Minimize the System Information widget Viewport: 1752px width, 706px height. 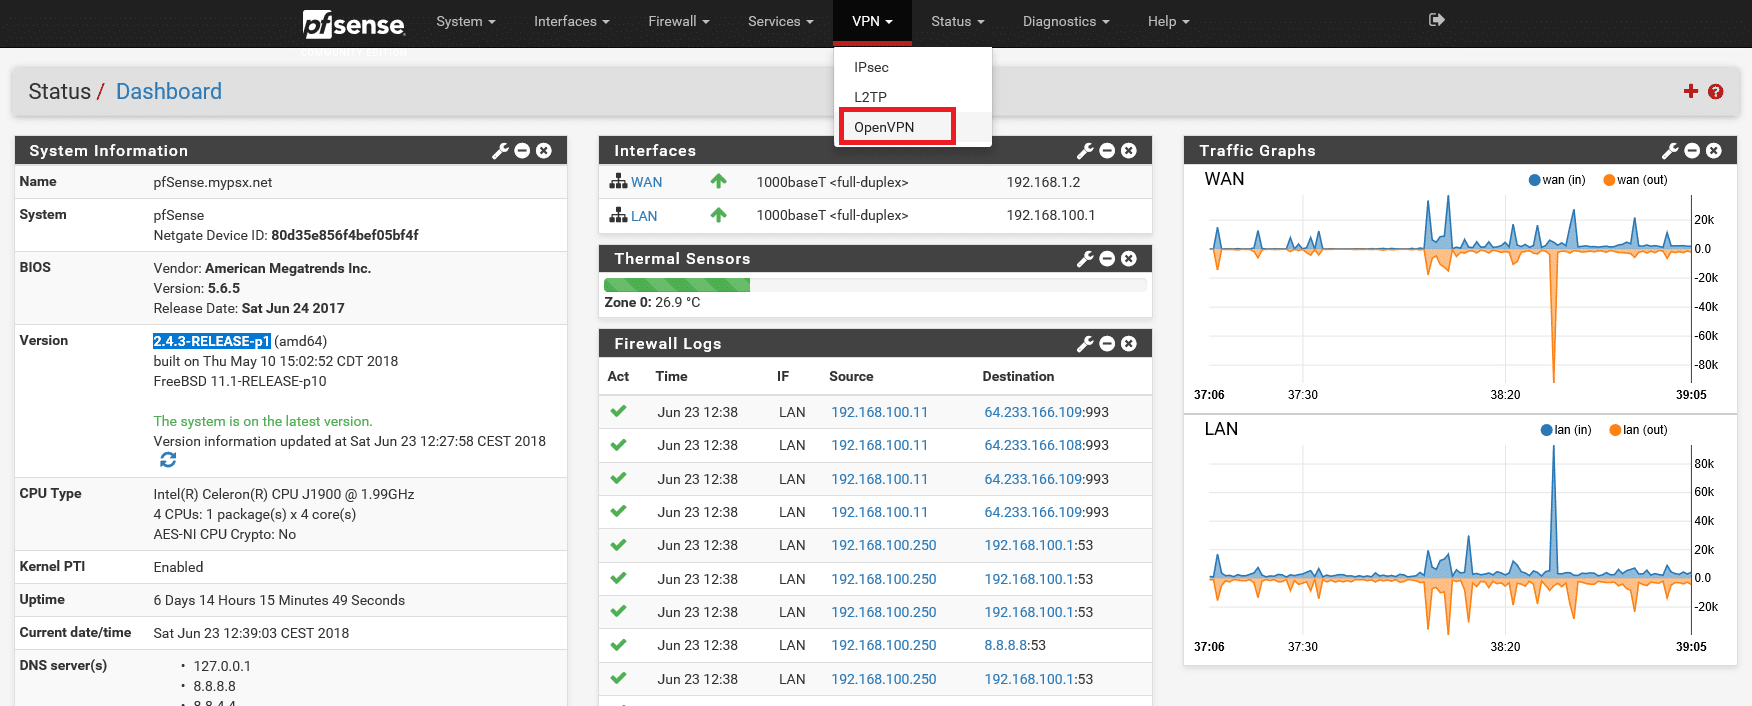[522, 151]
